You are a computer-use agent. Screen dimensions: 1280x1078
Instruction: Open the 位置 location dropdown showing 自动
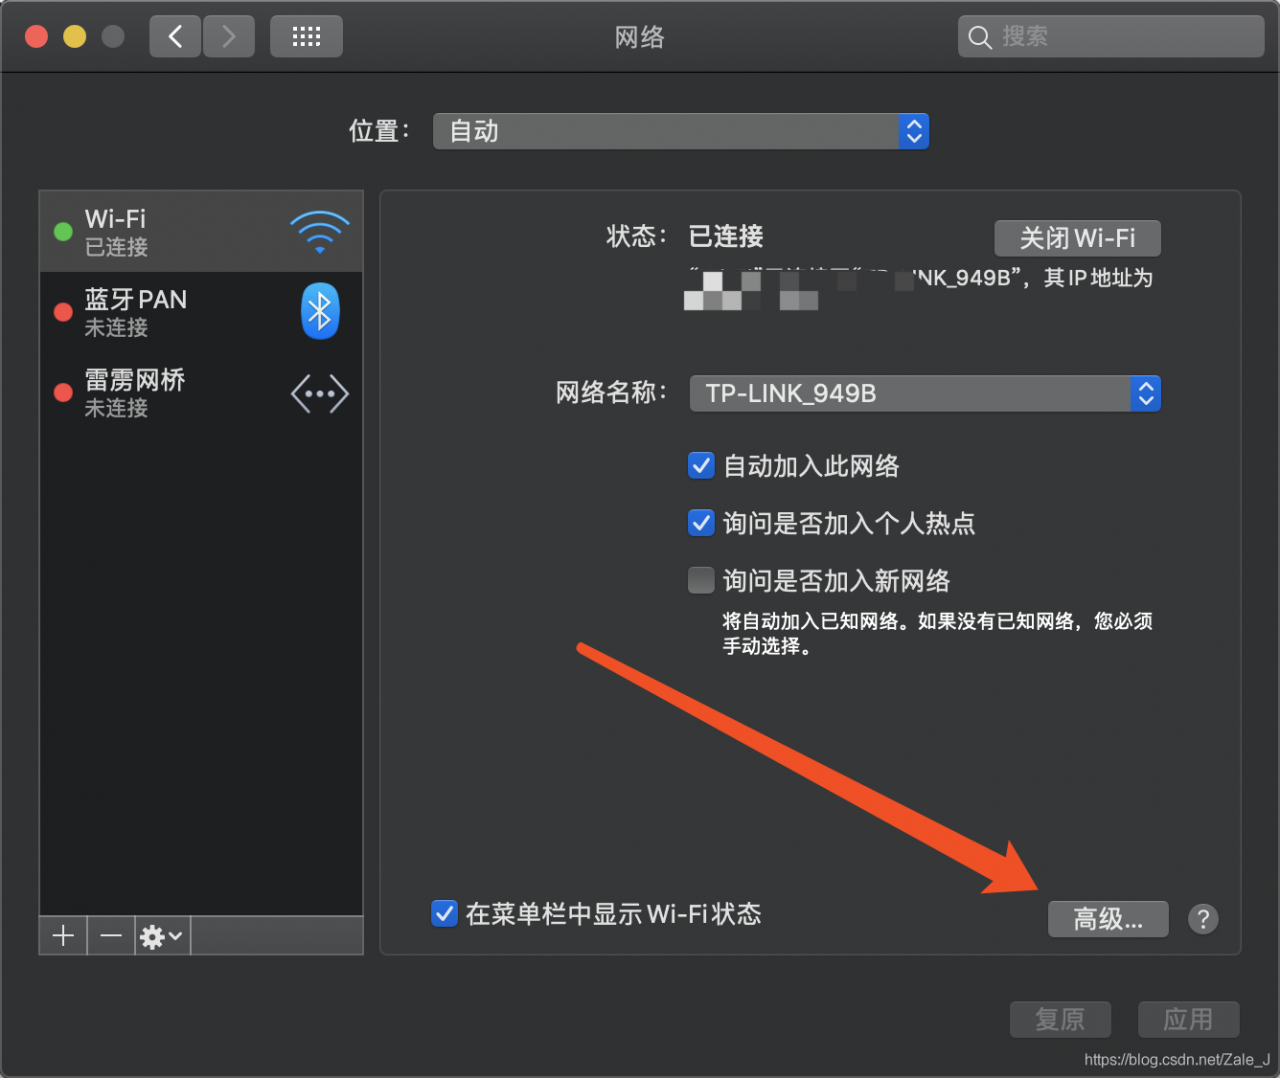681,131
